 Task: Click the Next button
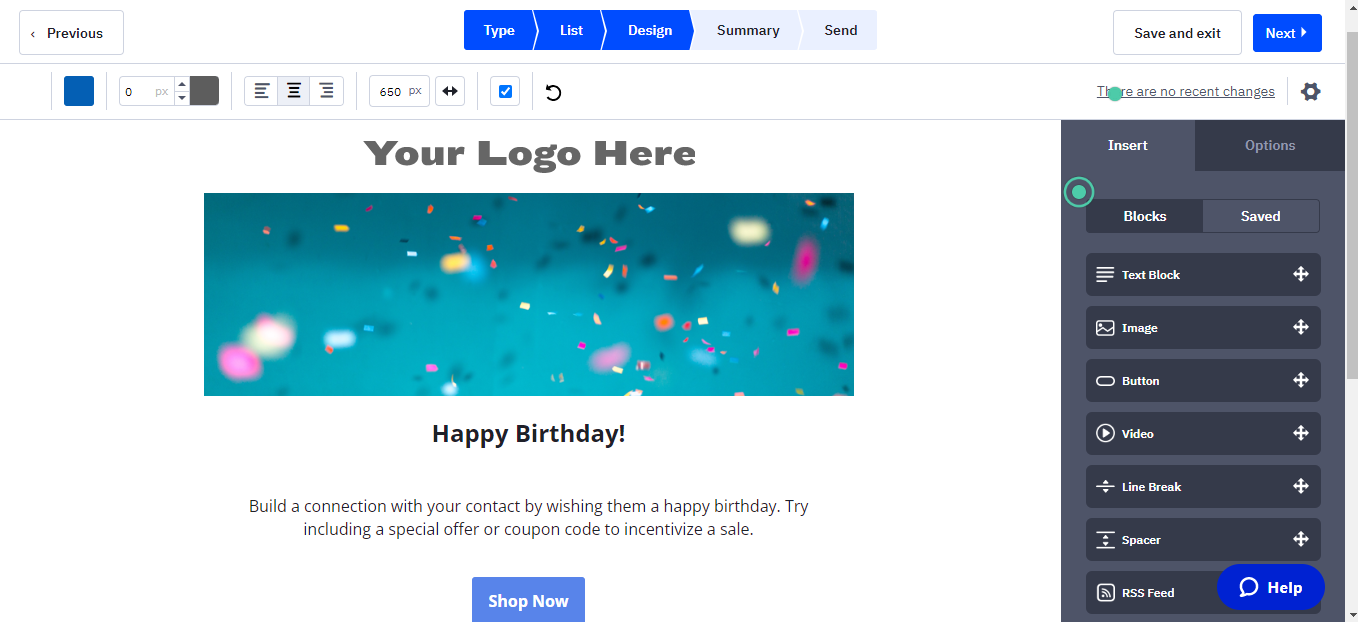point(1286,33)
